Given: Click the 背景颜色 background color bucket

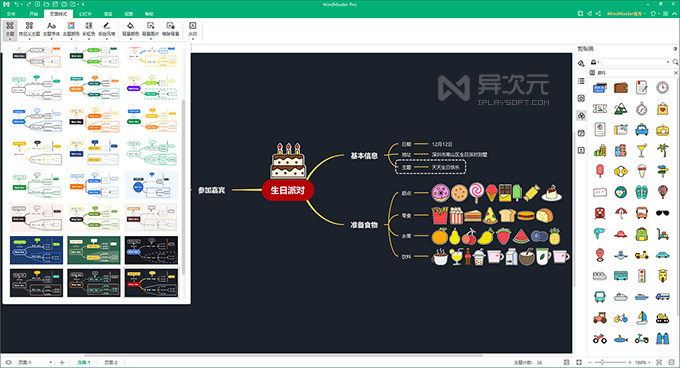Looking at the screenshot, I should point(130,26).
